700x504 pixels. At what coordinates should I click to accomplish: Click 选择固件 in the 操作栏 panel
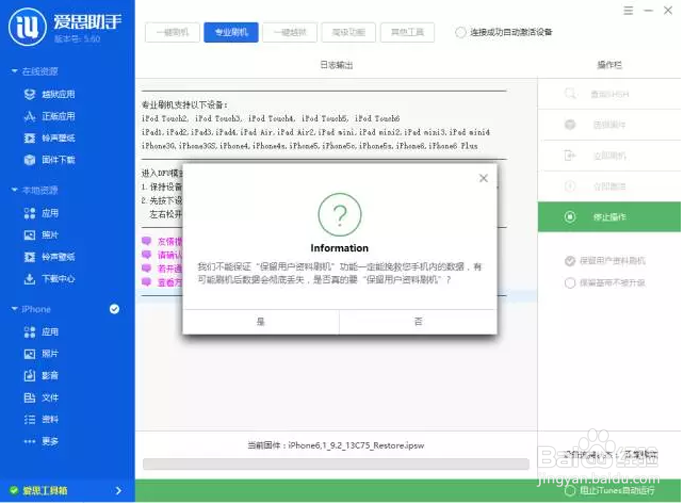[609, 125]
